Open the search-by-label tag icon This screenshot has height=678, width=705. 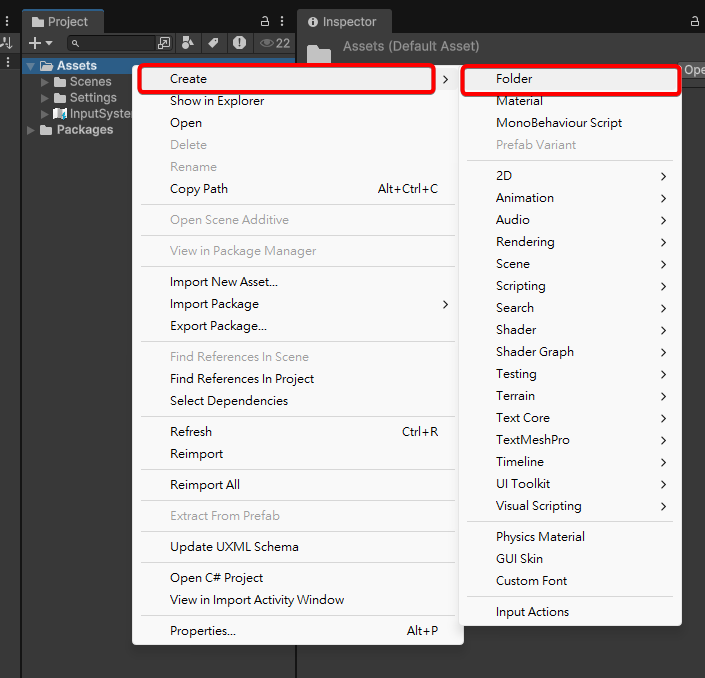[x=213, y=43]
